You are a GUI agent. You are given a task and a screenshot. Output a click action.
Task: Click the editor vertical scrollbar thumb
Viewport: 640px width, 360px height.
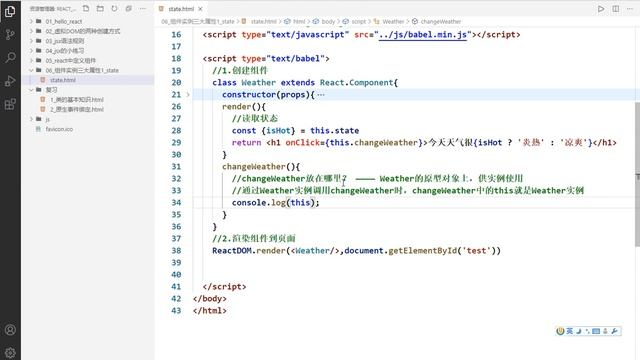637,174
